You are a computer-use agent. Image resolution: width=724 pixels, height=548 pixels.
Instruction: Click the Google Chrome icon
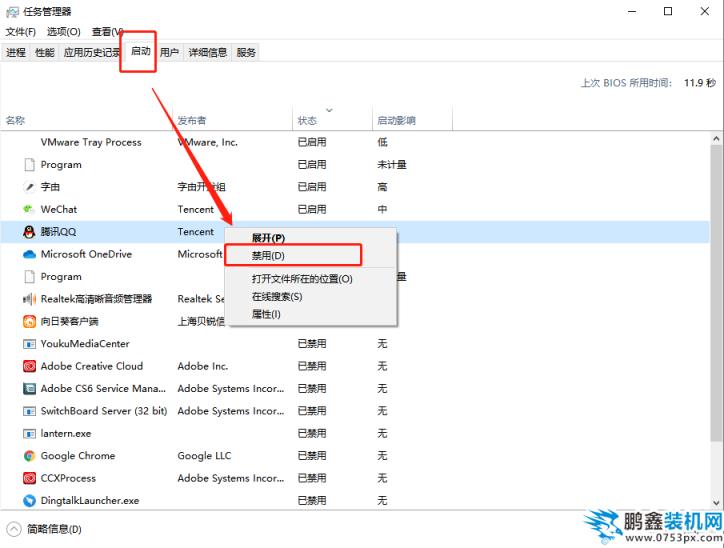click(29, 456)
